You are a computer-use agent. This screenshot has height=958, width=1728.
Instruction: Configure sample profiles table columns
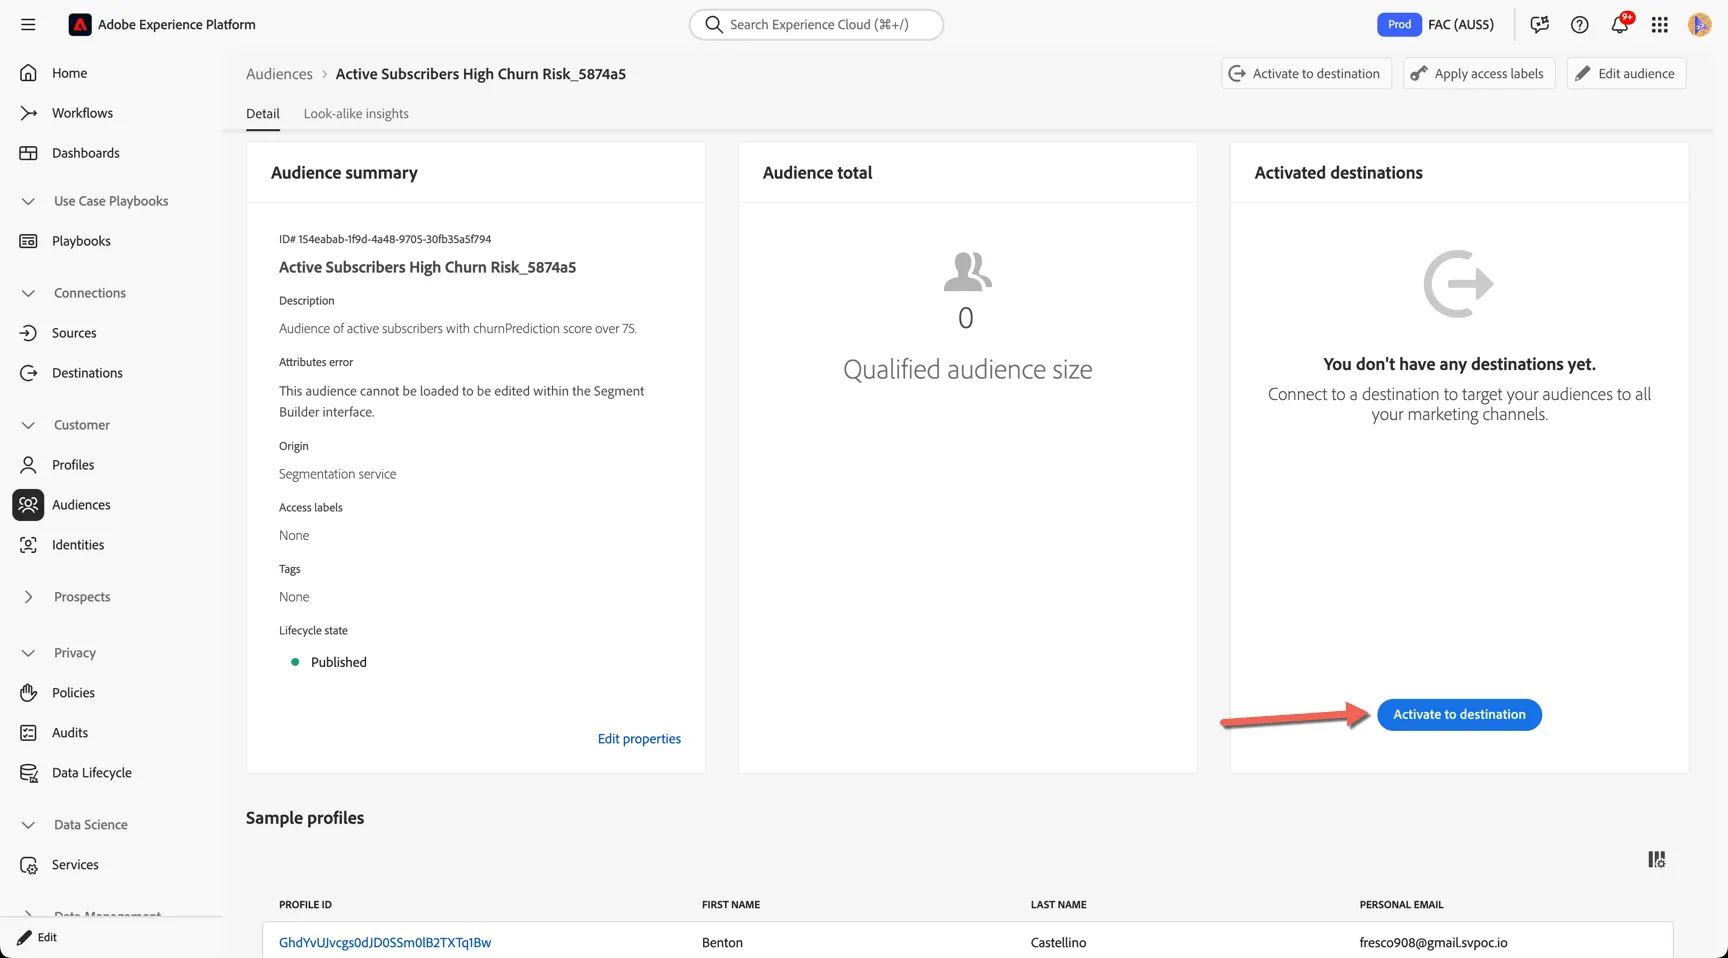(1657, 860)
